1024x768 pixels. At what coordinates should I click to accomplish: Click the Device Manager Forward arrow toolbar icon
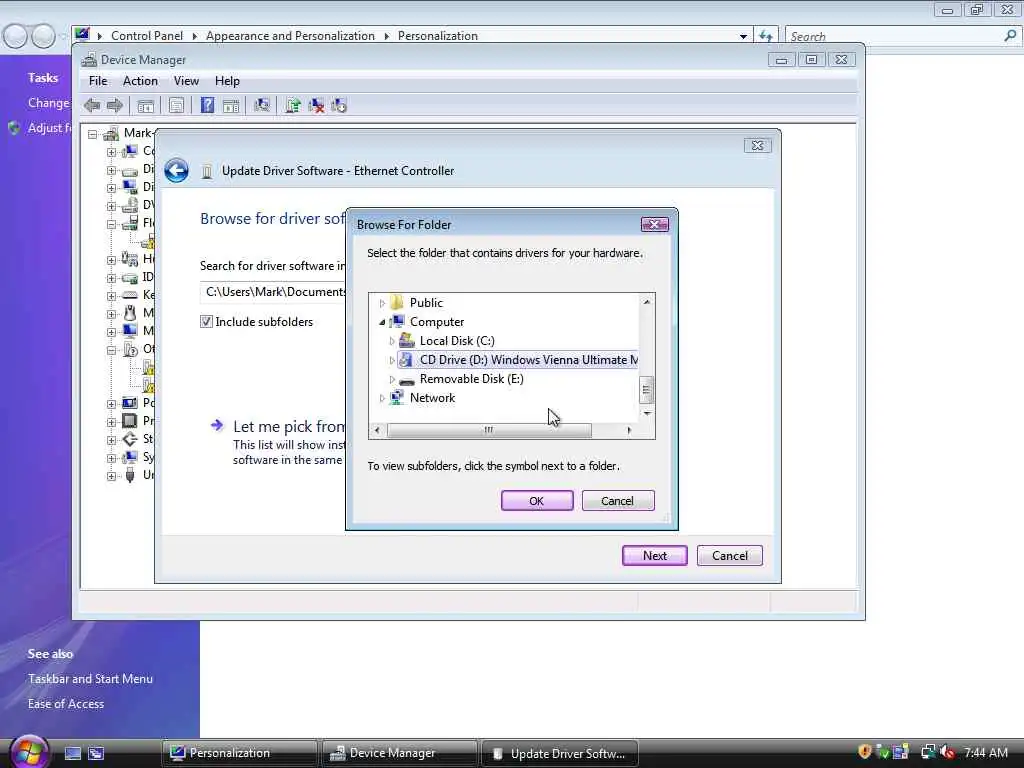[115, 105]
